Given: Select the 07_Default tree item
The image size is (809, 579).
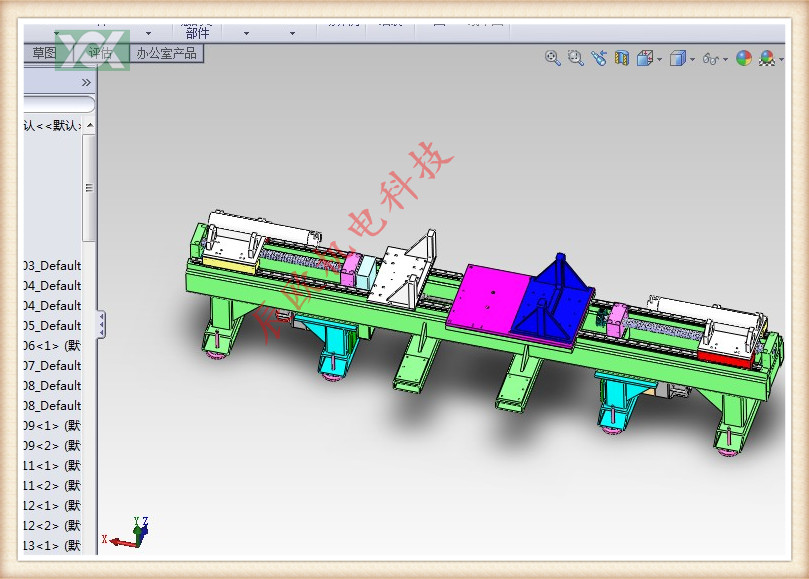Looking at the screenshot, I should [53, 366].
